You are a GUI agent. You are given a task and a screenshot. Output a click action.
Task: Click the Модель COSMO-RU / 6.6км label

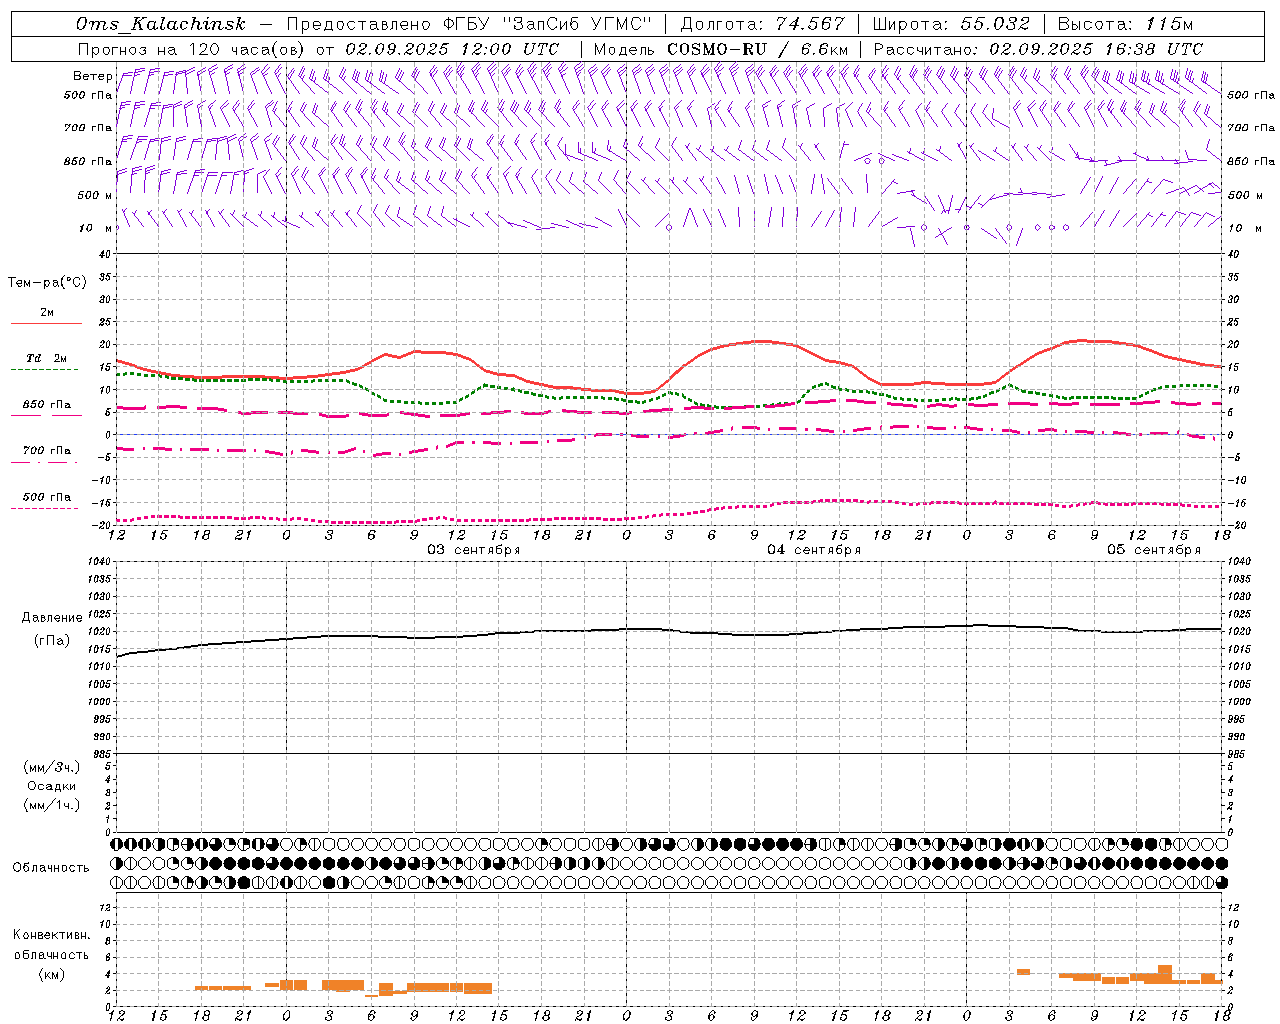(x=720, y=49)
